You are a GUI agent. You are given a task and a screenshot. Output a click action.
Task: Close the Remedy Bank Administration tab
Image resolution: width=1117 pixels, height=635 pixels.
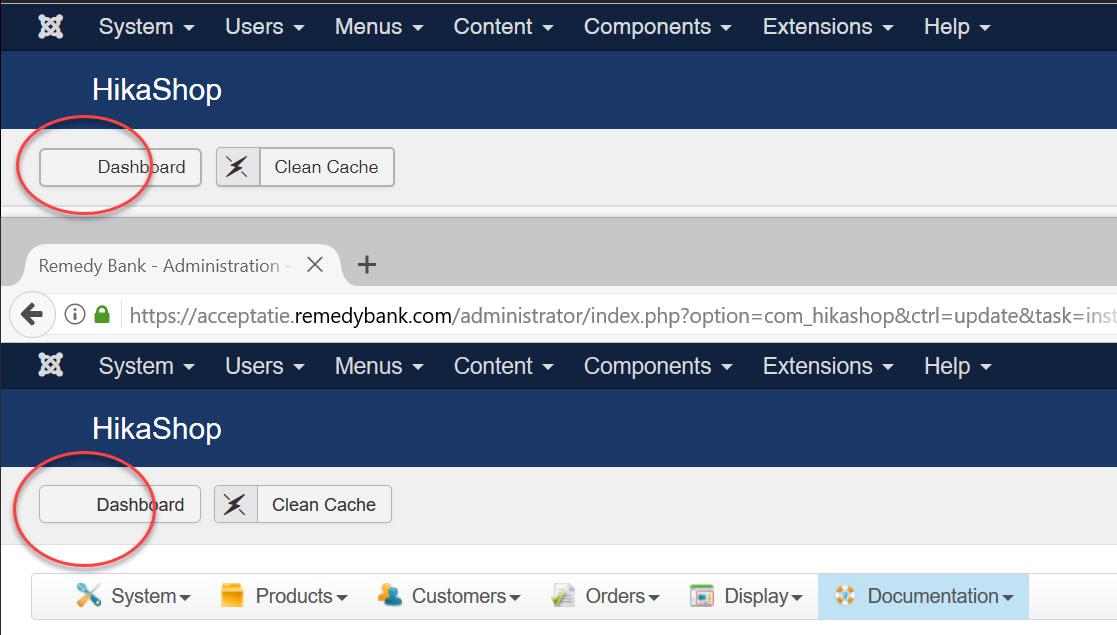coord(315,265)
